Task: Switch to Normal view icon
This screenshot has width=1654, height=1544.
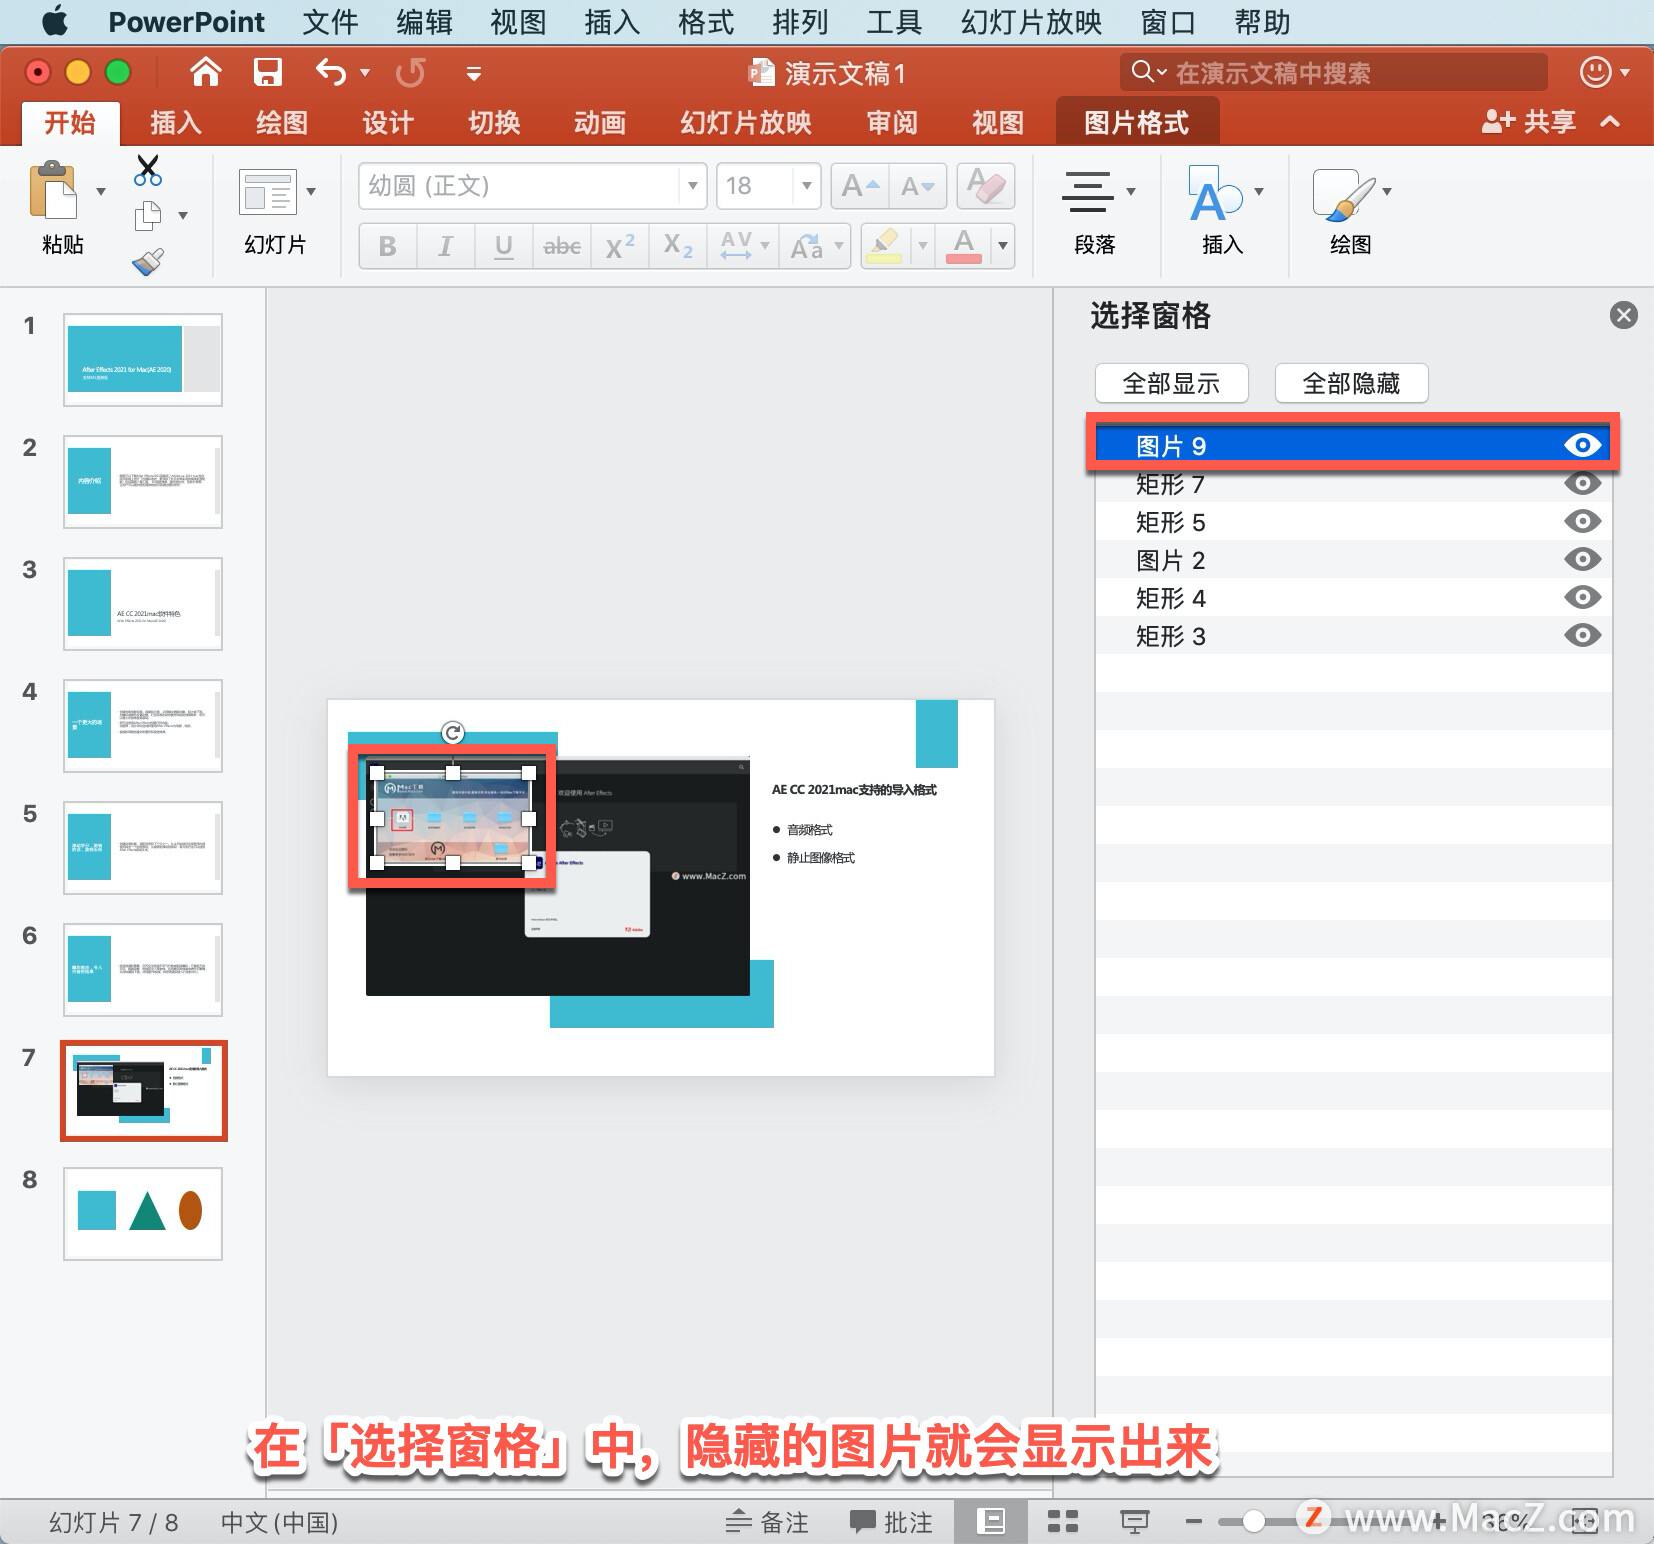Action: (990, 1521)
